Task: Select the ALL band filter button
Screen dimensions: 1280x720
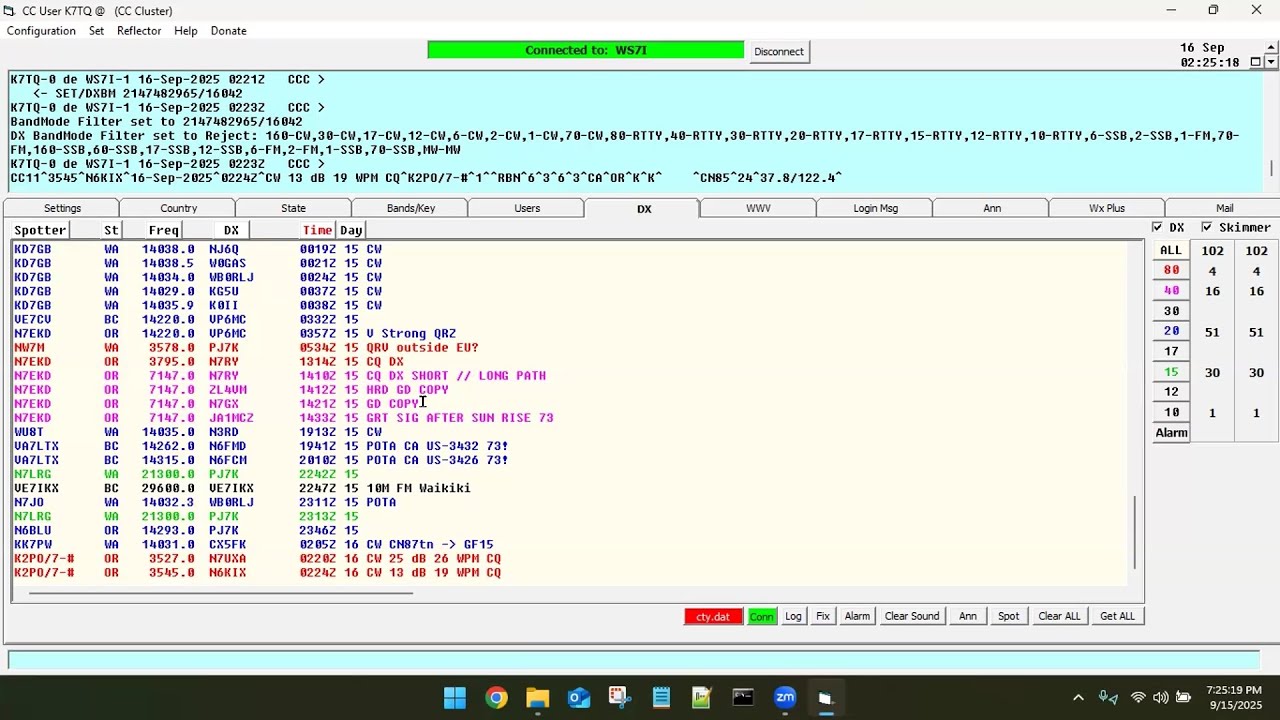Action: [x=1170, y=250]
